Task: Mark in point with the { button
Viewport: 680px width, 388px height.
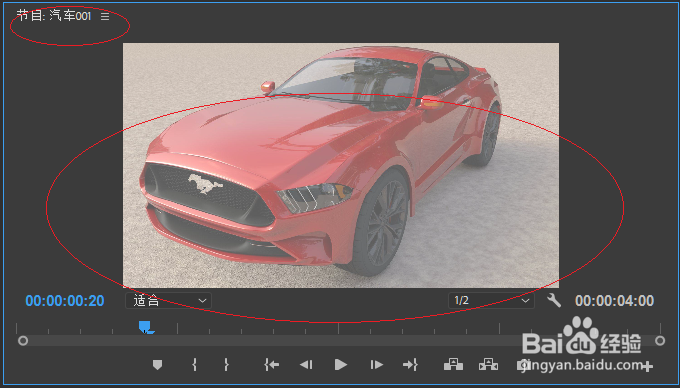Action: point(194,365)
